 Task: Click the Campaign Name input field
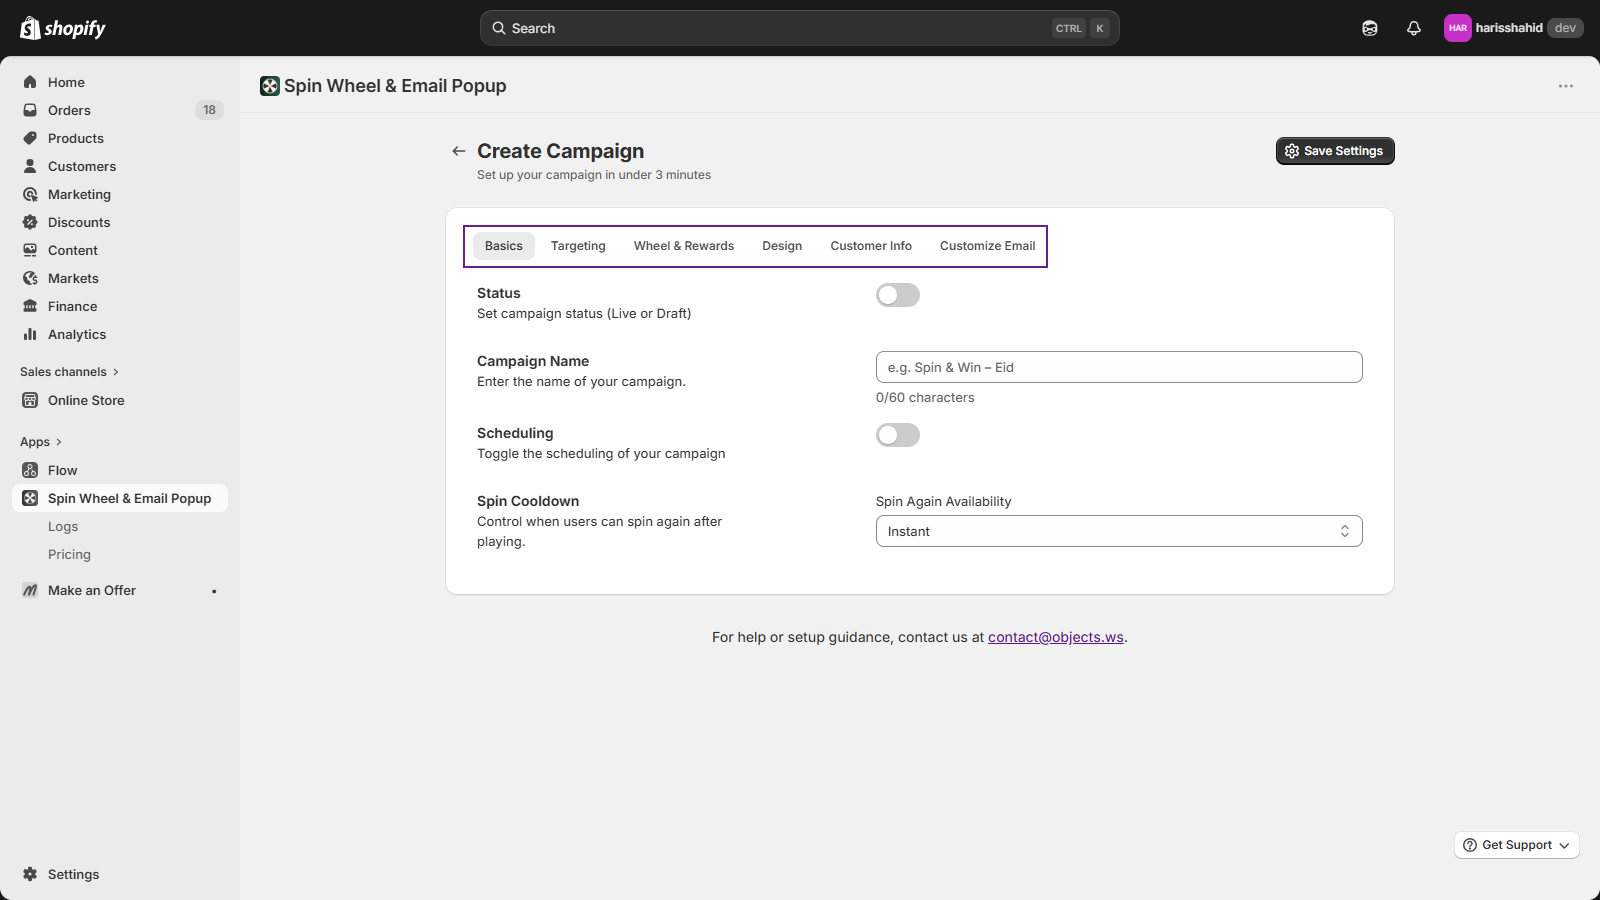click(1119, 367)
